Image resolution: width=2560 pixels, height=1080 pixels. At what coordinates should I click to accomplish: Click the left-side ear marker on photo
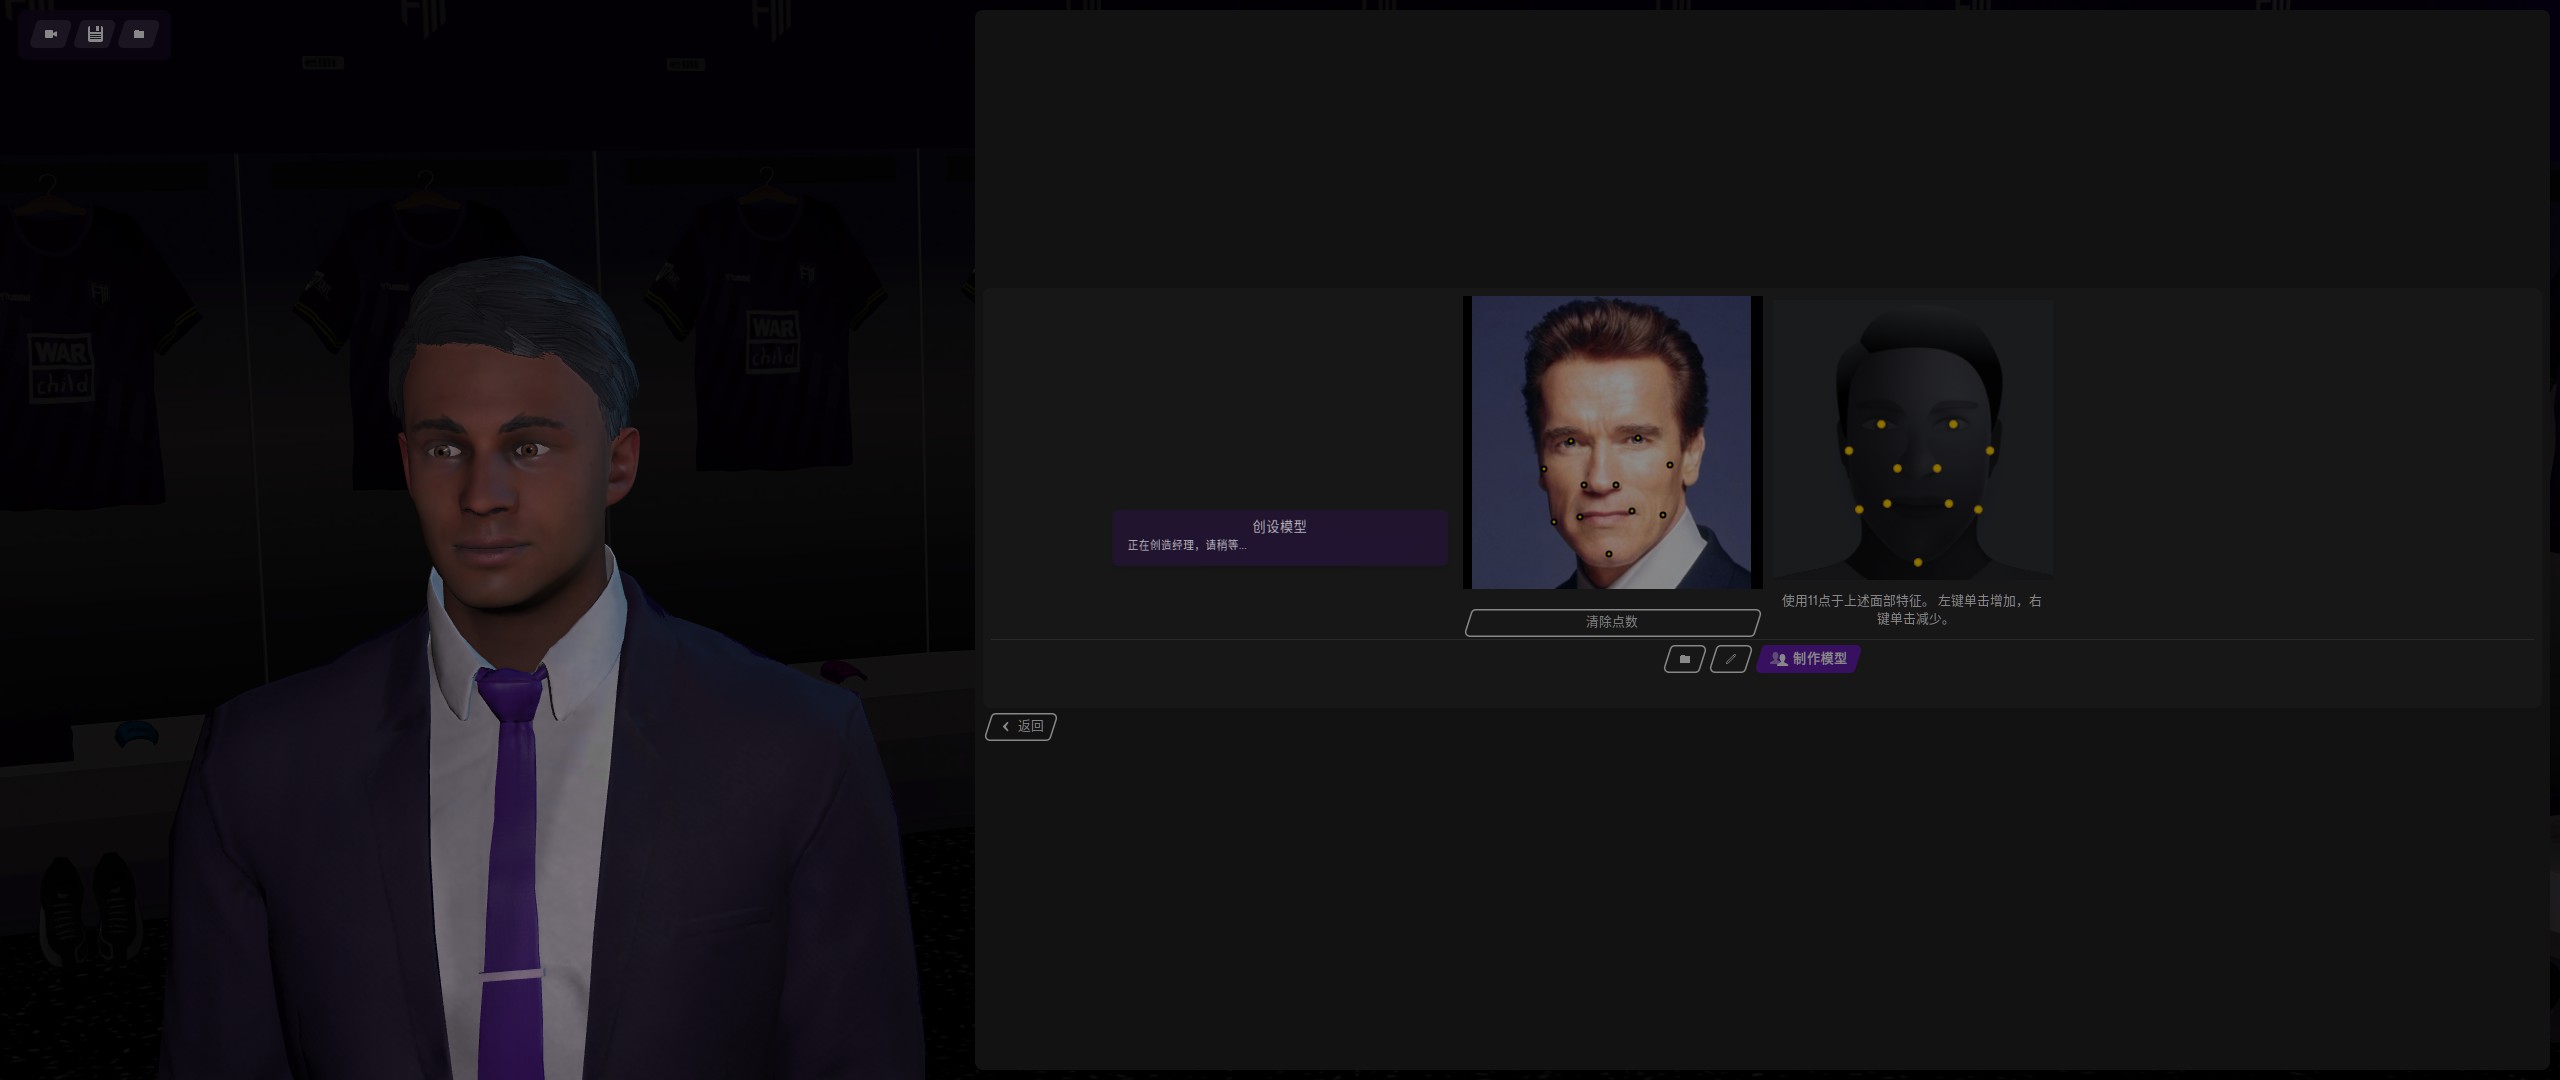point(1544,469)
